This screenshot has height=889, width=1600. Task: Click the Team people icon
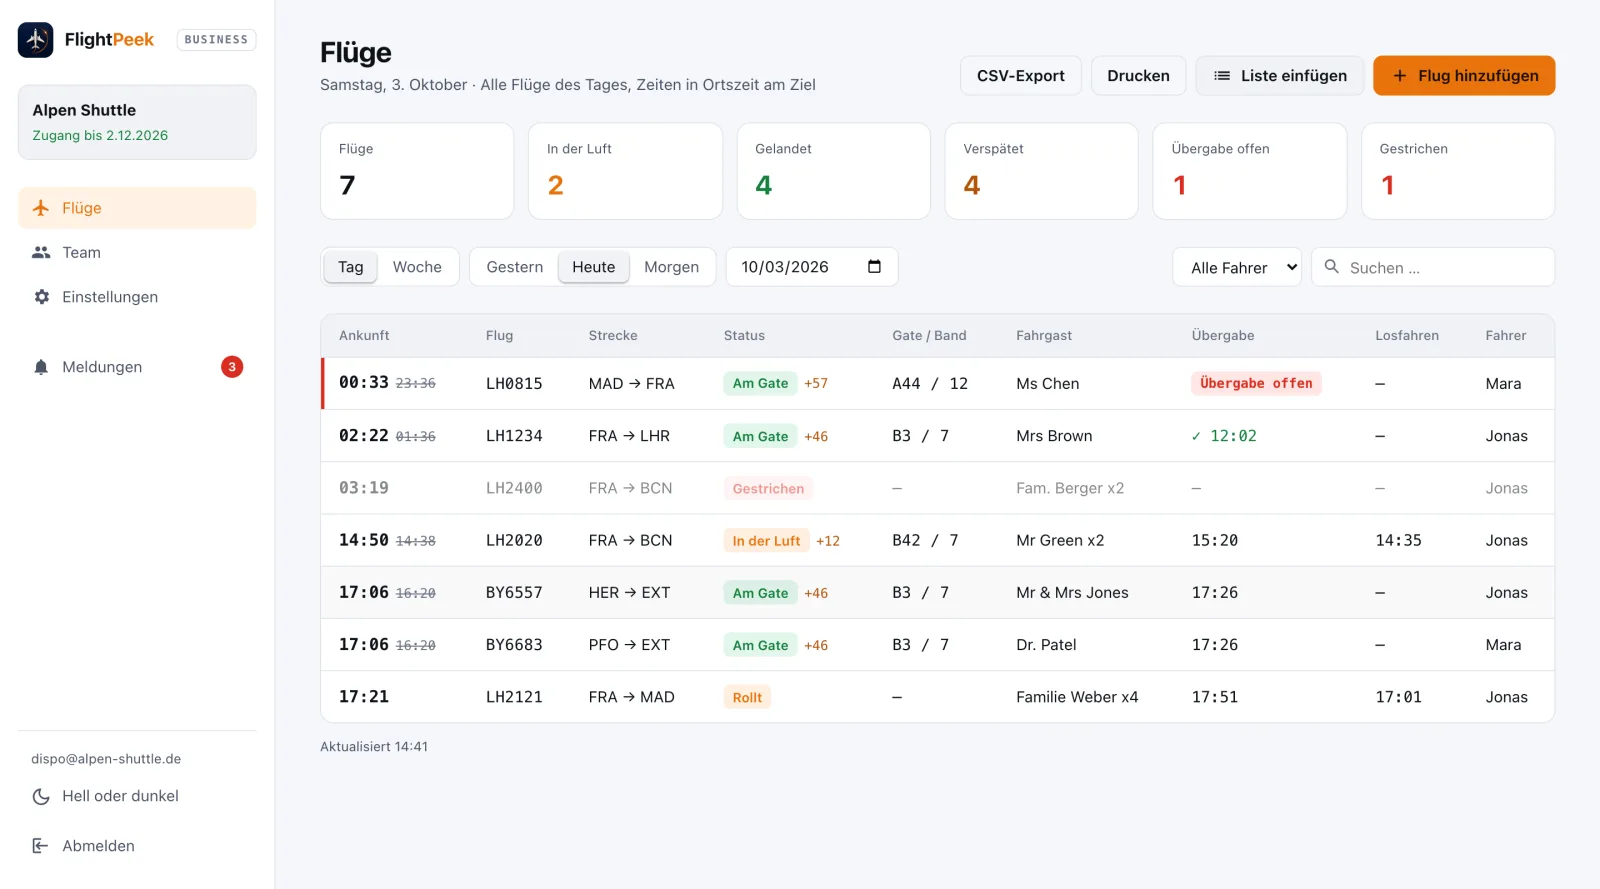click(41, 253)
